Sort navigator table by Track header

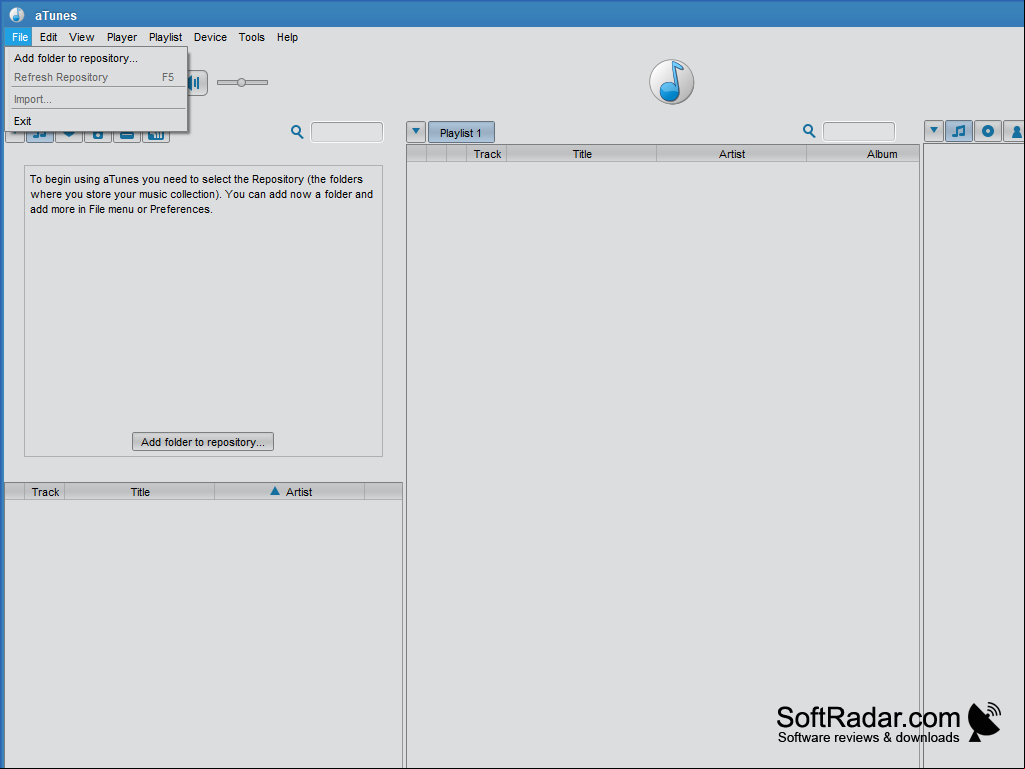pos(45,492)
